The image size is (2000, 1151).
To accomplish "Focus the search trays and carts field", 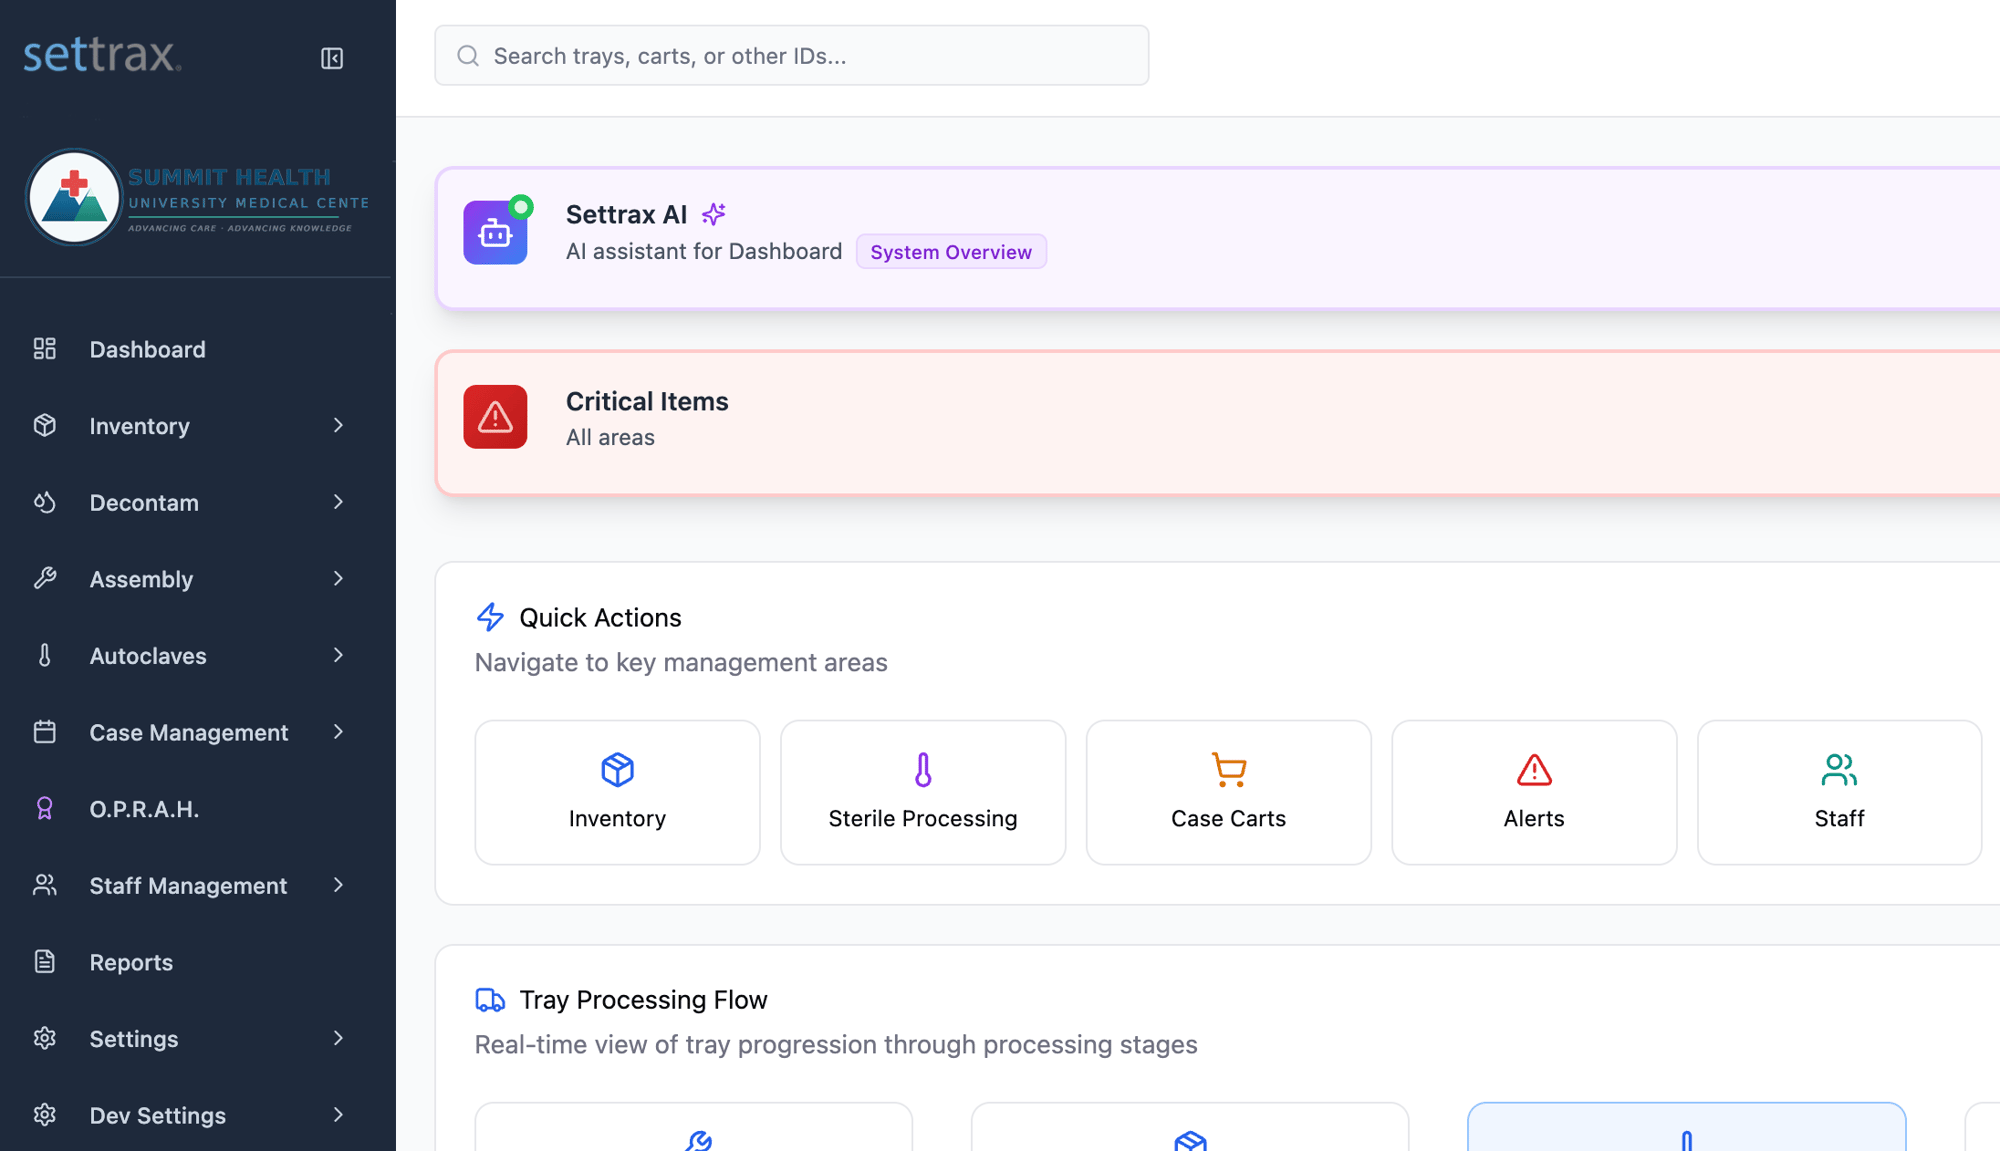I will pos(791,56).
